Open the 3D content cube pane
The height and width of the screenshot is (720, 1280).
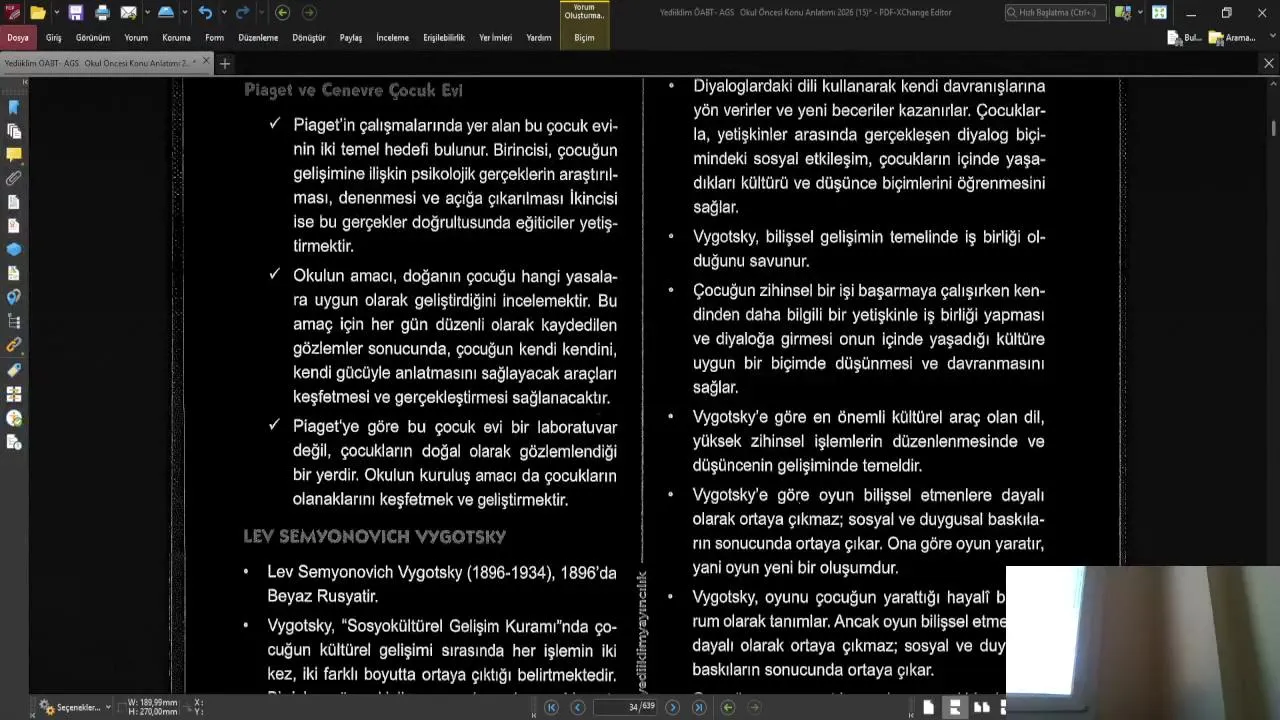(x=14, y=250)
